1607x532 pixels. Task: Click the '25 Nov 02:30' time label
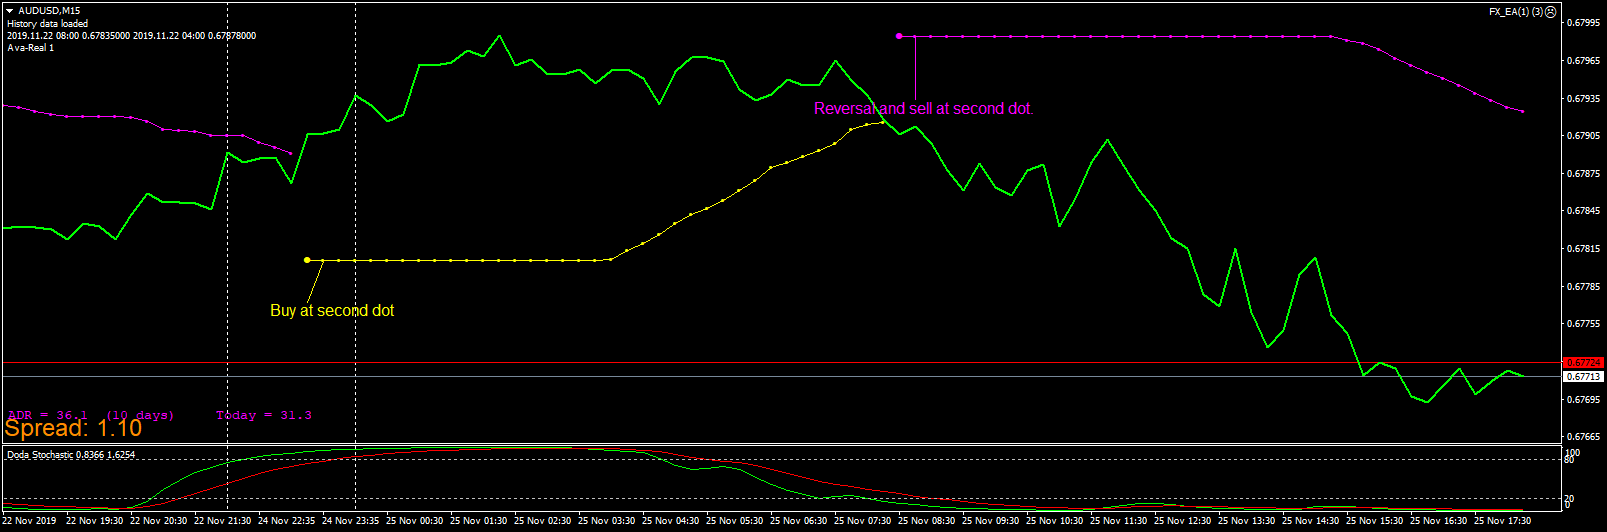click(x=543, y=520)
